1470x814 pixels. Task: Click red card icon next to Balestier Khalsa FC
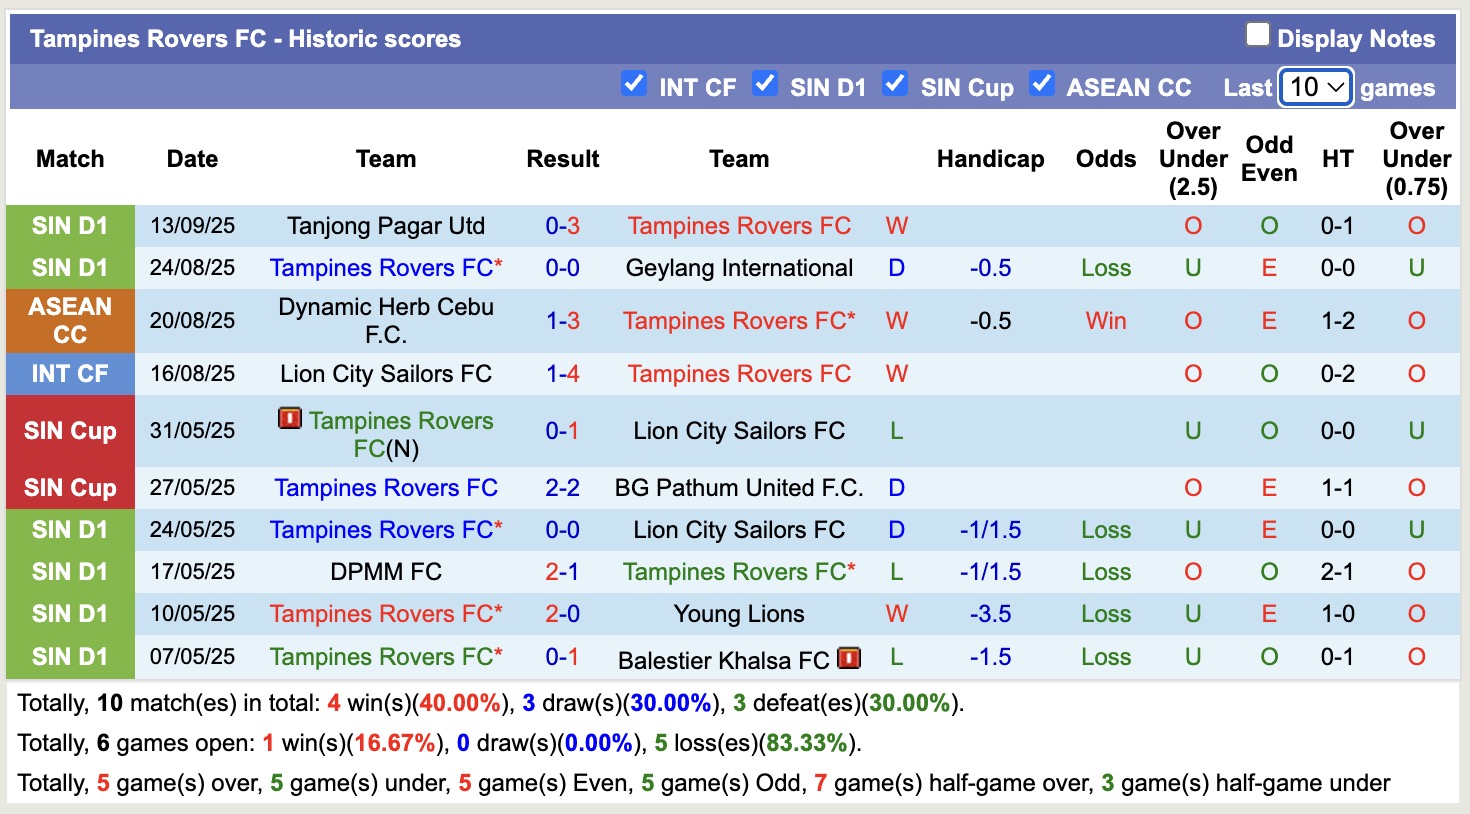click(x=849, y=658)
